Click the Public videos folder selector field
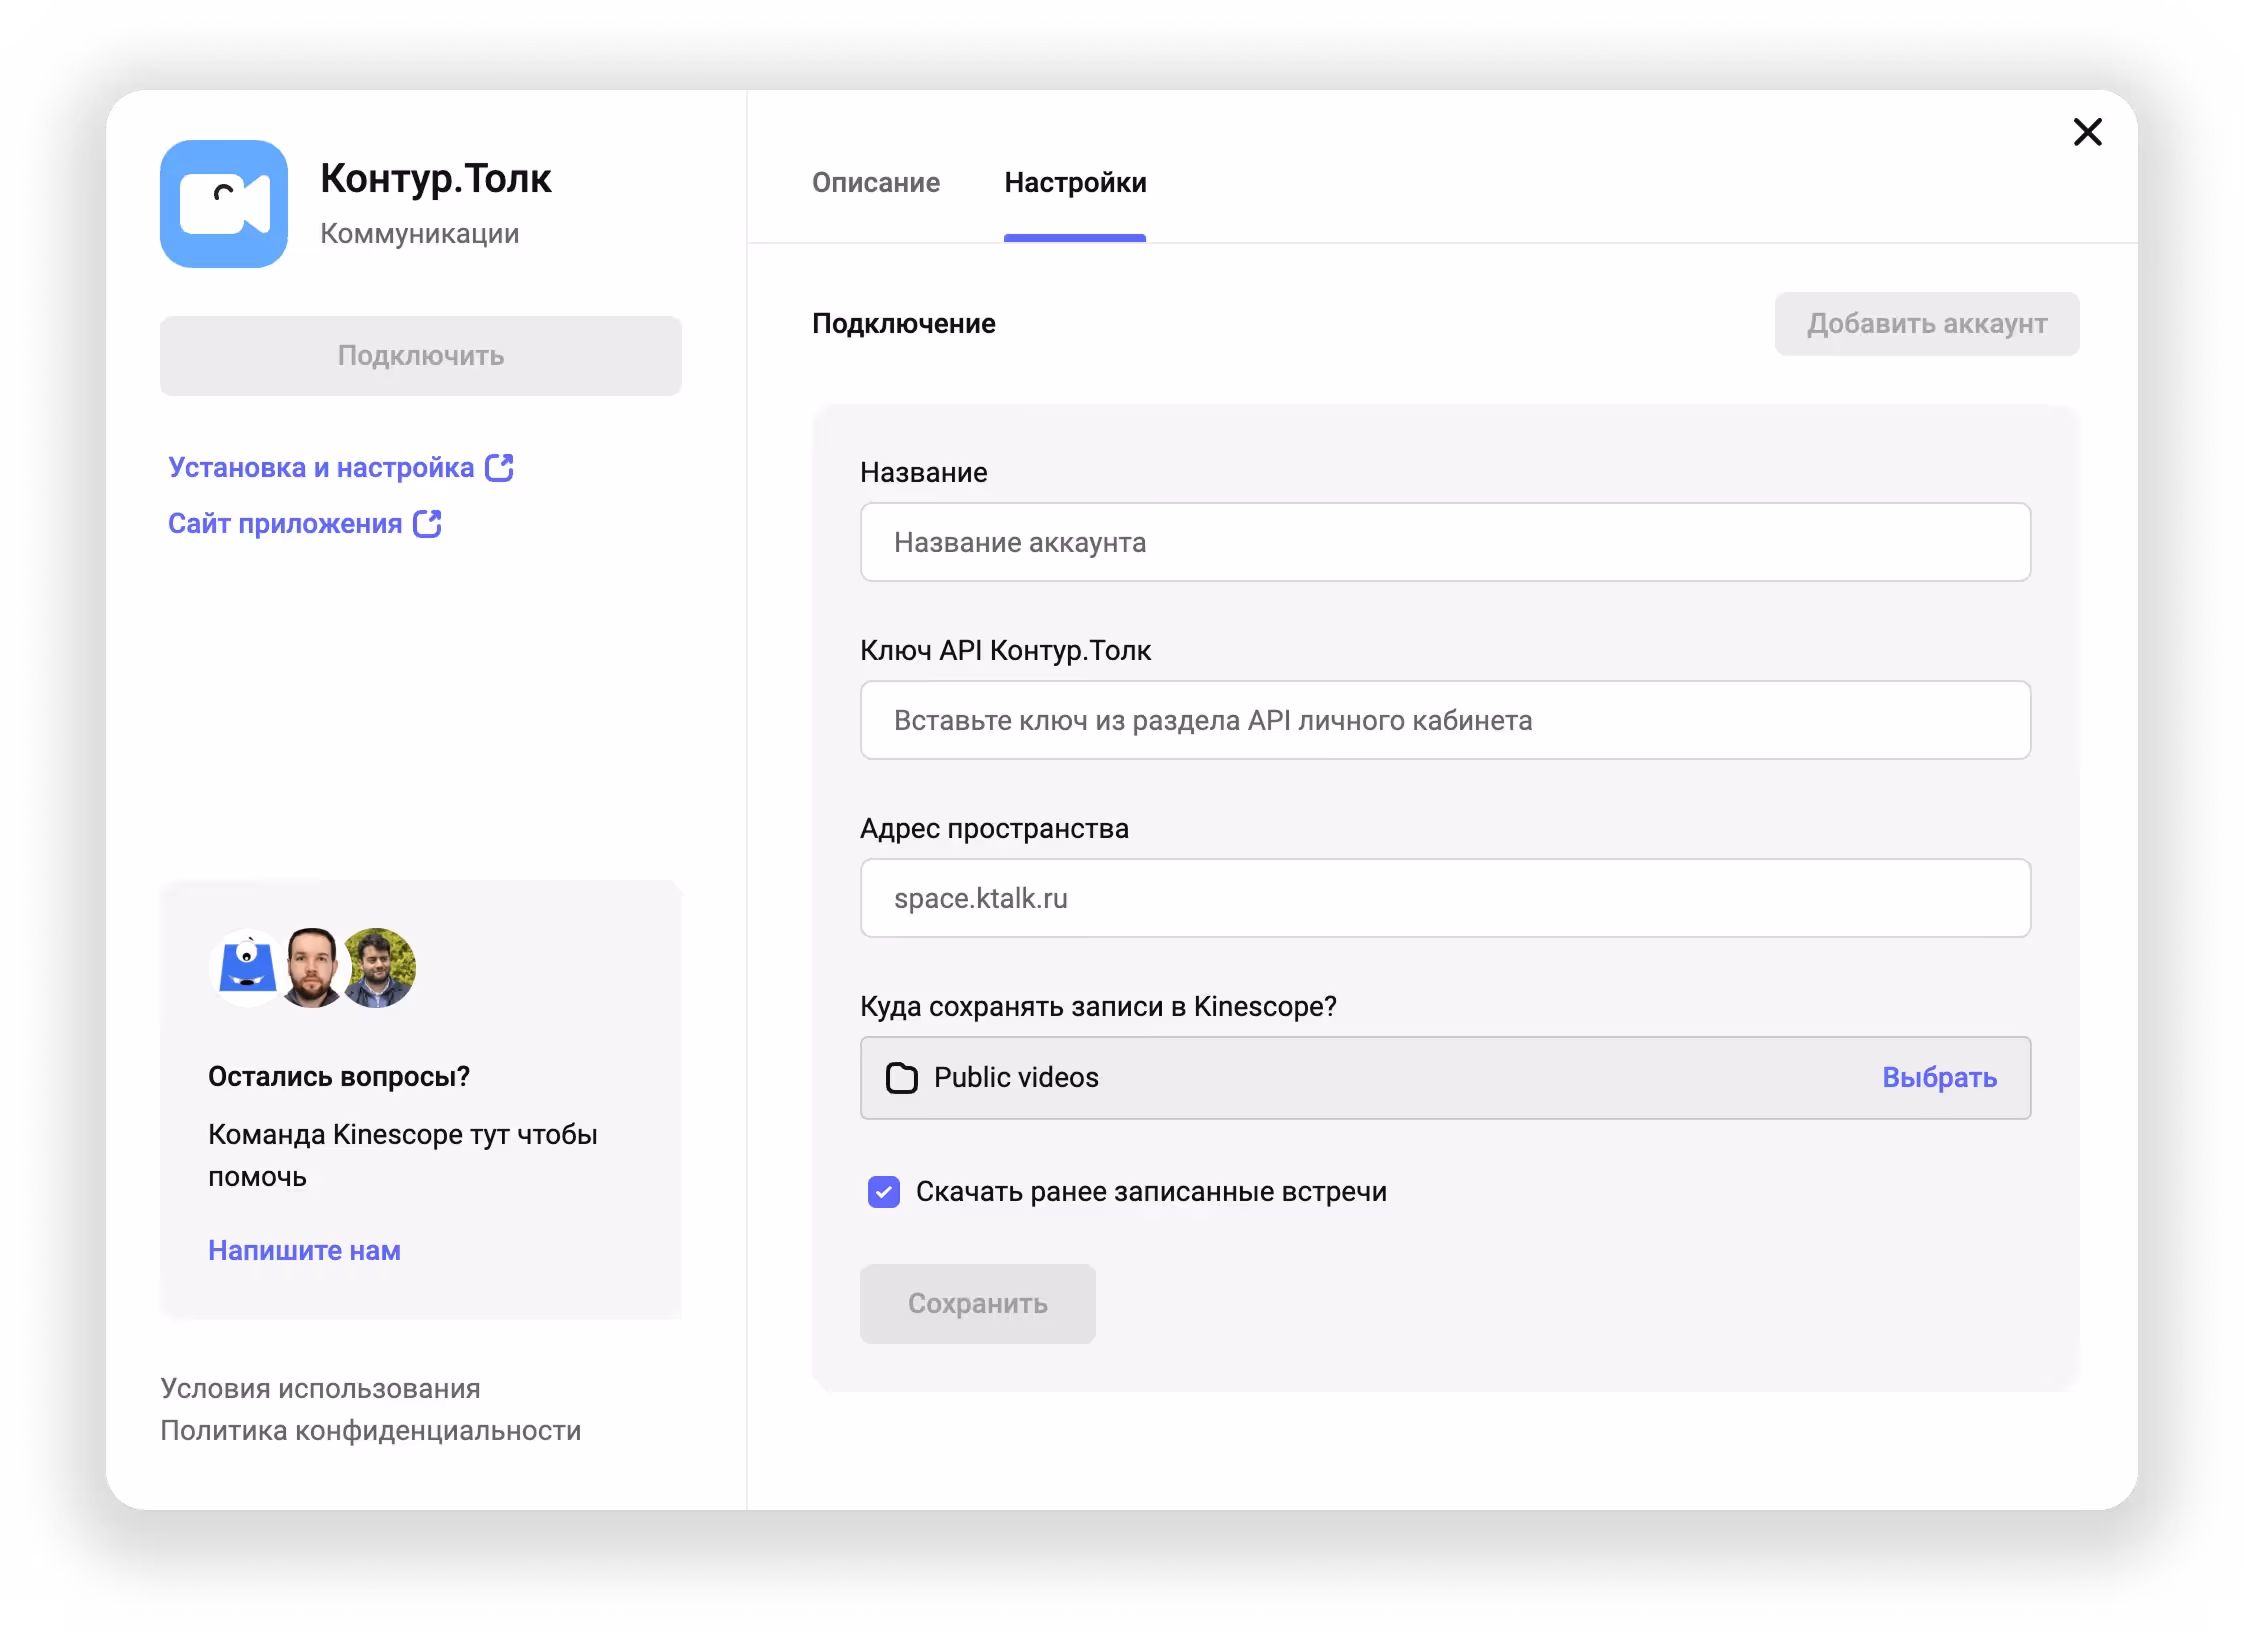Screen dimensions: 2244x1632 pyautogui.click(x=1445, y=1077)
